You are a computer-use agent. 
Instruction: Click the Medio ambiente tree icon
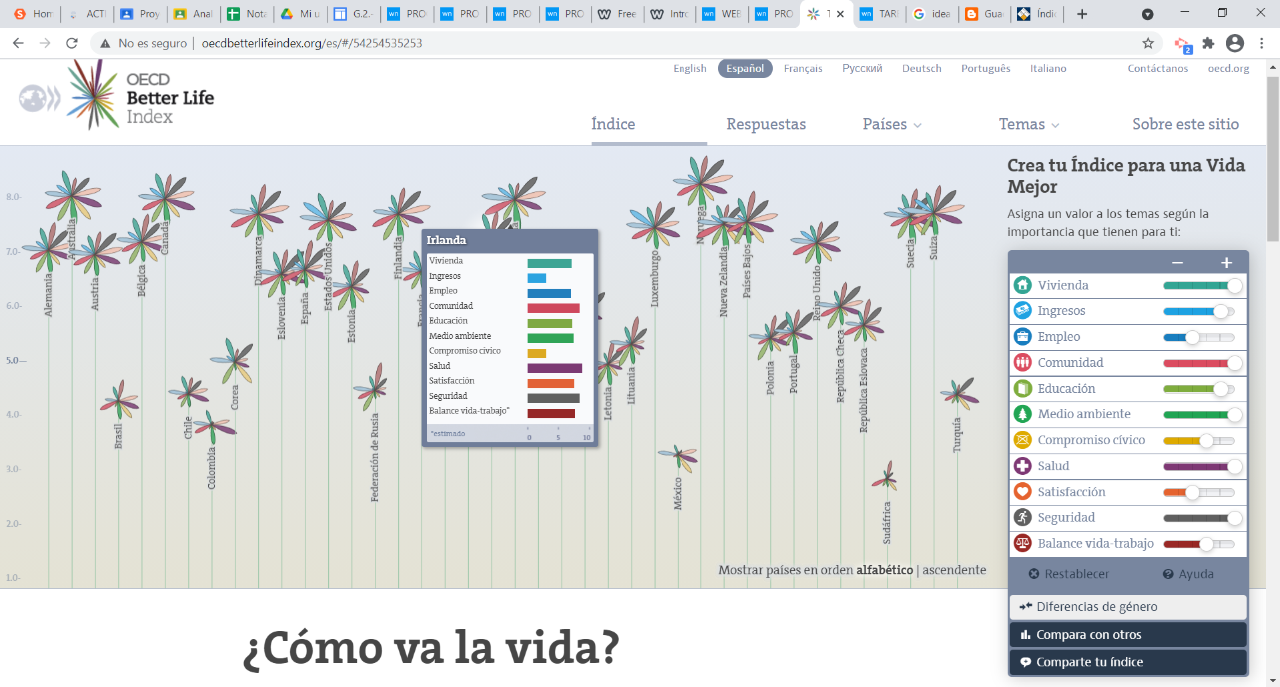(1023, 414)
